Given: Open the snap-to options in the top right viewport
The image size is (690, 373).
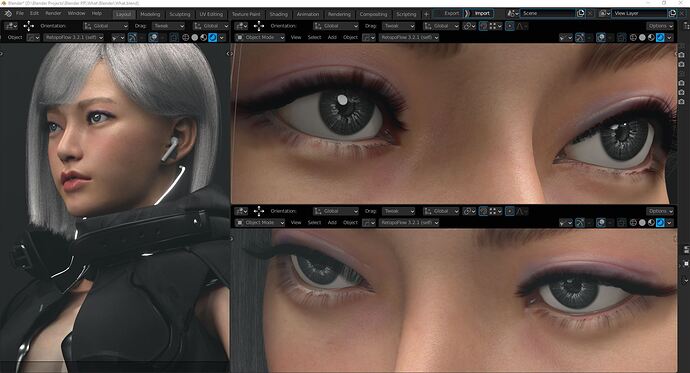Looking at the screenshot, I should [495, 26].
